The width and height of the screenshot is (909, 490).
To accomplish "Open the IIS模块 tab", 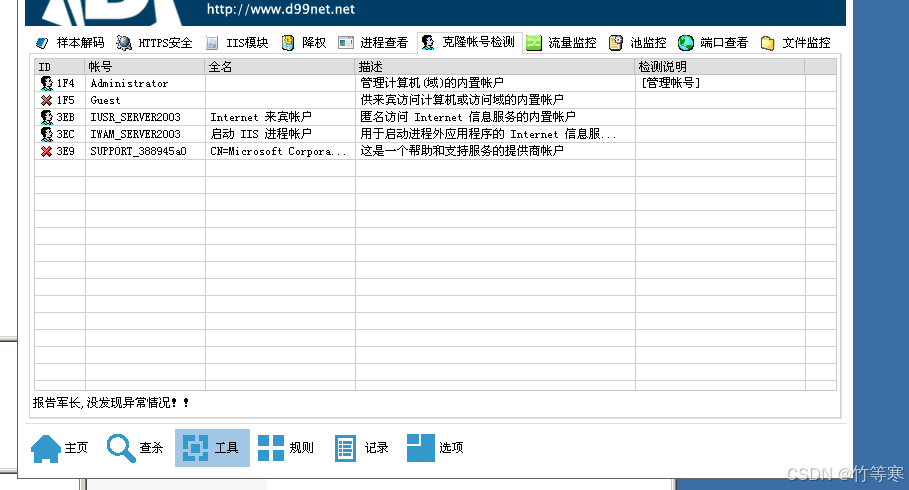I will click(238, 43).
